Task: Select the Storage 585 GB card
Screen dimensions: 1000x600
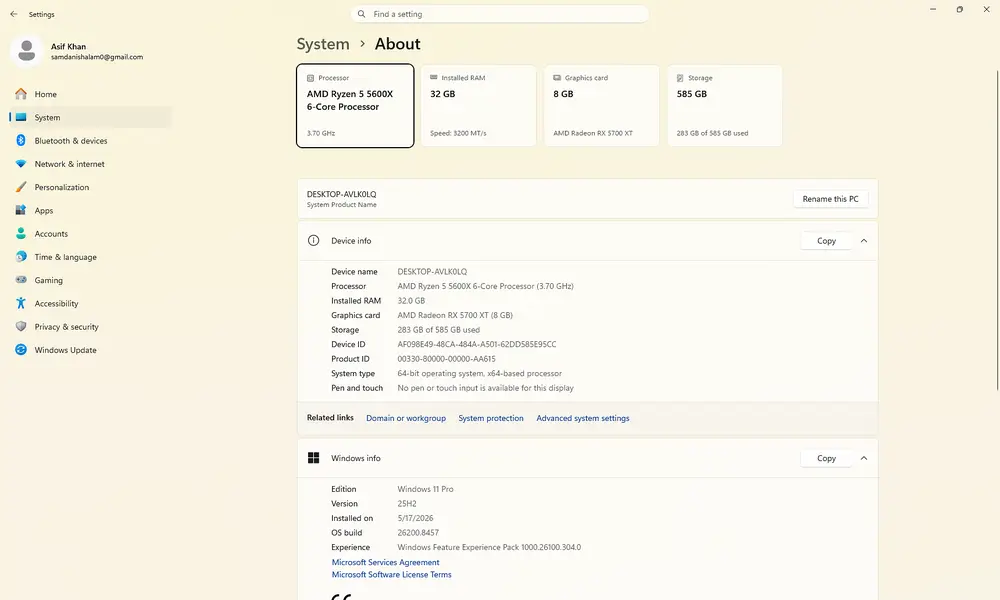Action: point(724,106)
